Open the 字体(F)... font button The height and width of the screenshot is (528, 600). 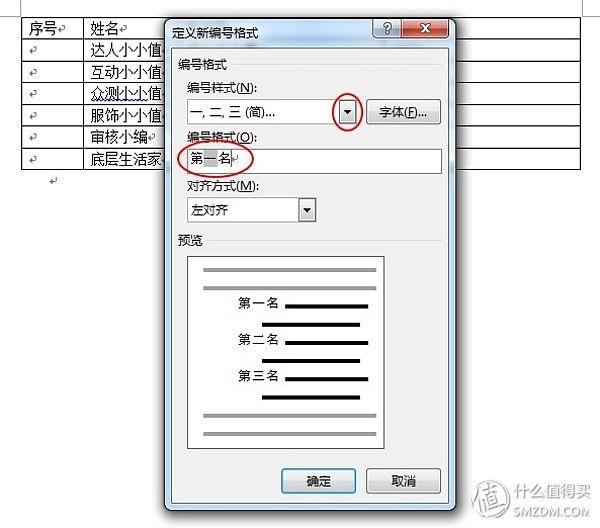pos(403,112)
